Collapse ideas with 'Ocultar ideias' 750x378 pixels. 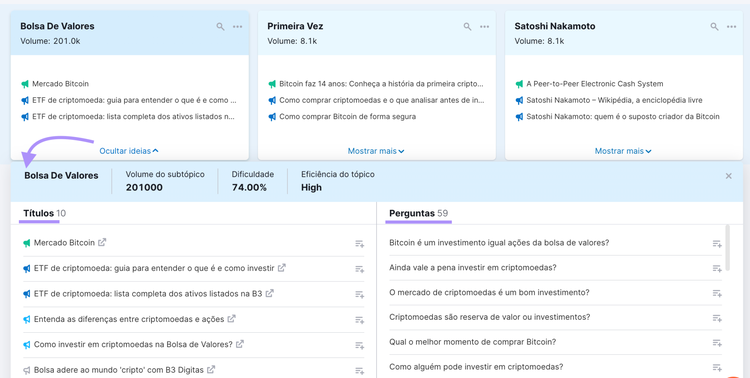(x=129, y=151)
